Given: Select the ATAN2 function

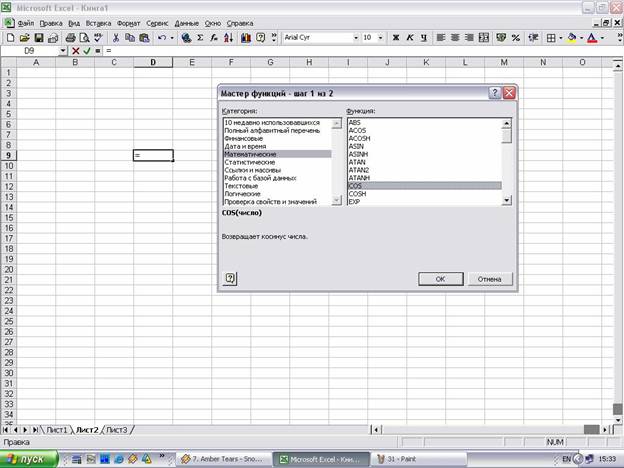Looking at the screenshot, I should point(425,170).
